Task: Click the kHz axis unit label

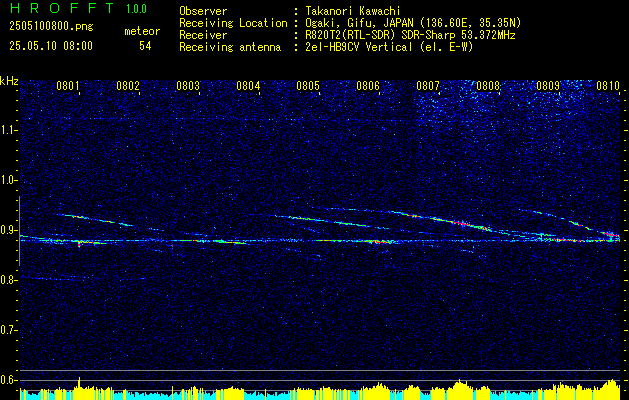Action: click(x=9, y=81)
